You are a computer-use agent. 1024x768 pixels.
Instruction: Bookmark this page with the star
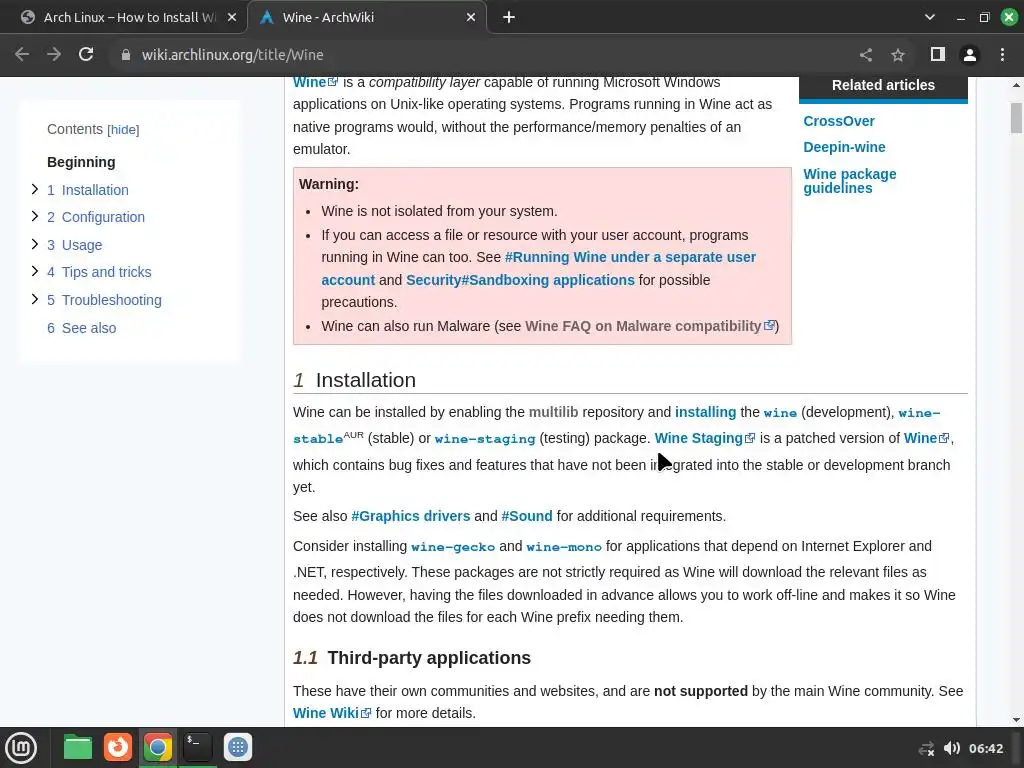898,56
